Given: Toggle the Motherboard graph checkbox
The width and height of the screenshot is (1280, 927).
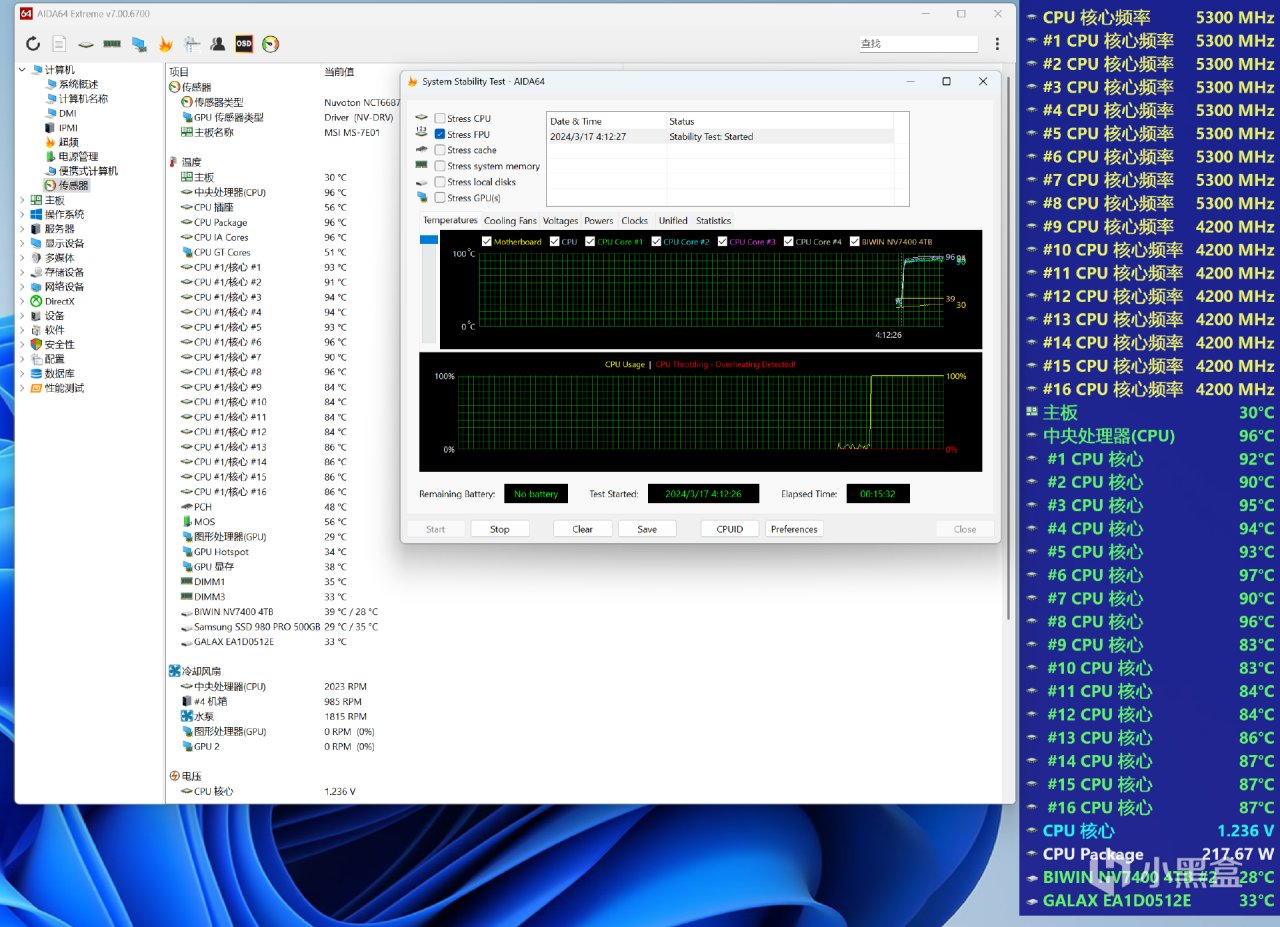Looking at the screenshot, I should 487,242.
